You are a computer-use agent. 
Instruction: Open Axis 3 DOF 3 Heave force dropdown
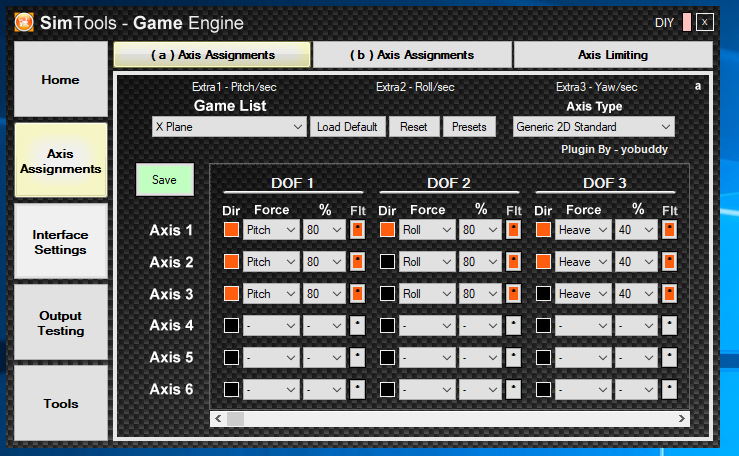[x=583, y=294]
